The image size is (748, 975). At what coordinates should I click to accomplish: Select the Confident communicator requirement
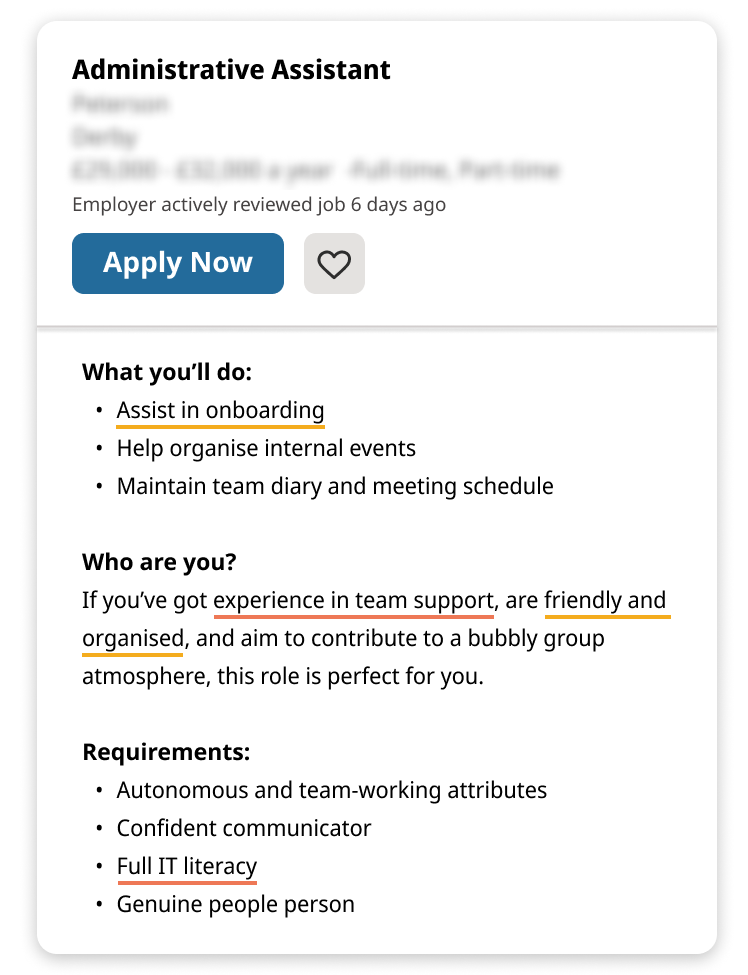coord(244,827)
